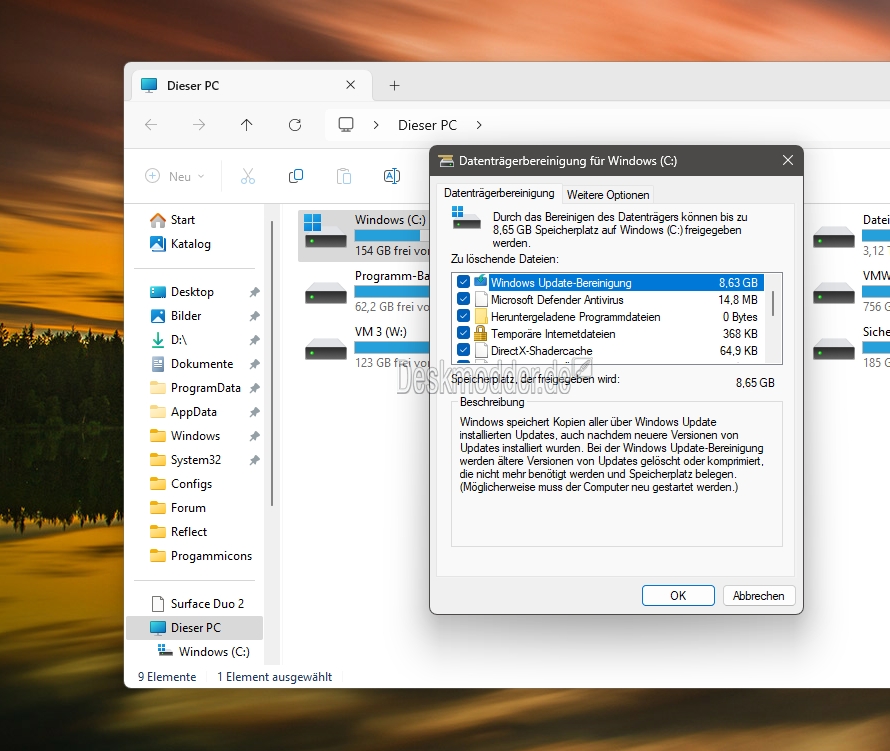Click the Back arrow in Explorer
This screenshot has width=890, height=751.
click(x=151, y=125)
